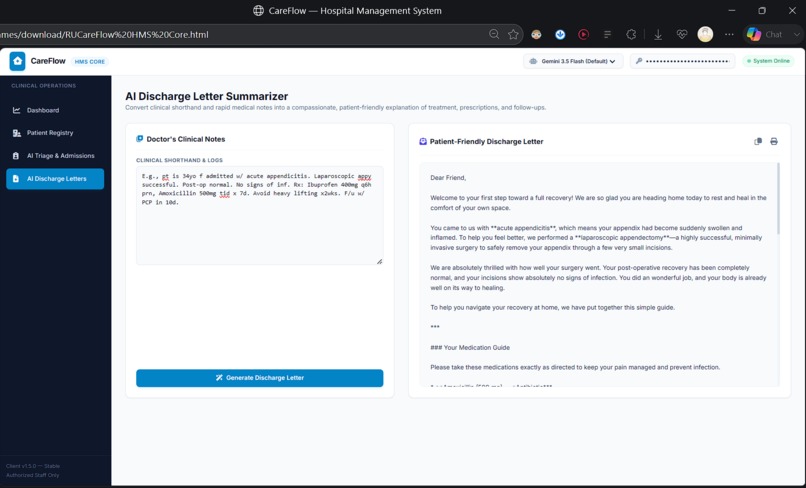Click the key icon beside API field
This screenshot has width=806, height=488.
638,61
